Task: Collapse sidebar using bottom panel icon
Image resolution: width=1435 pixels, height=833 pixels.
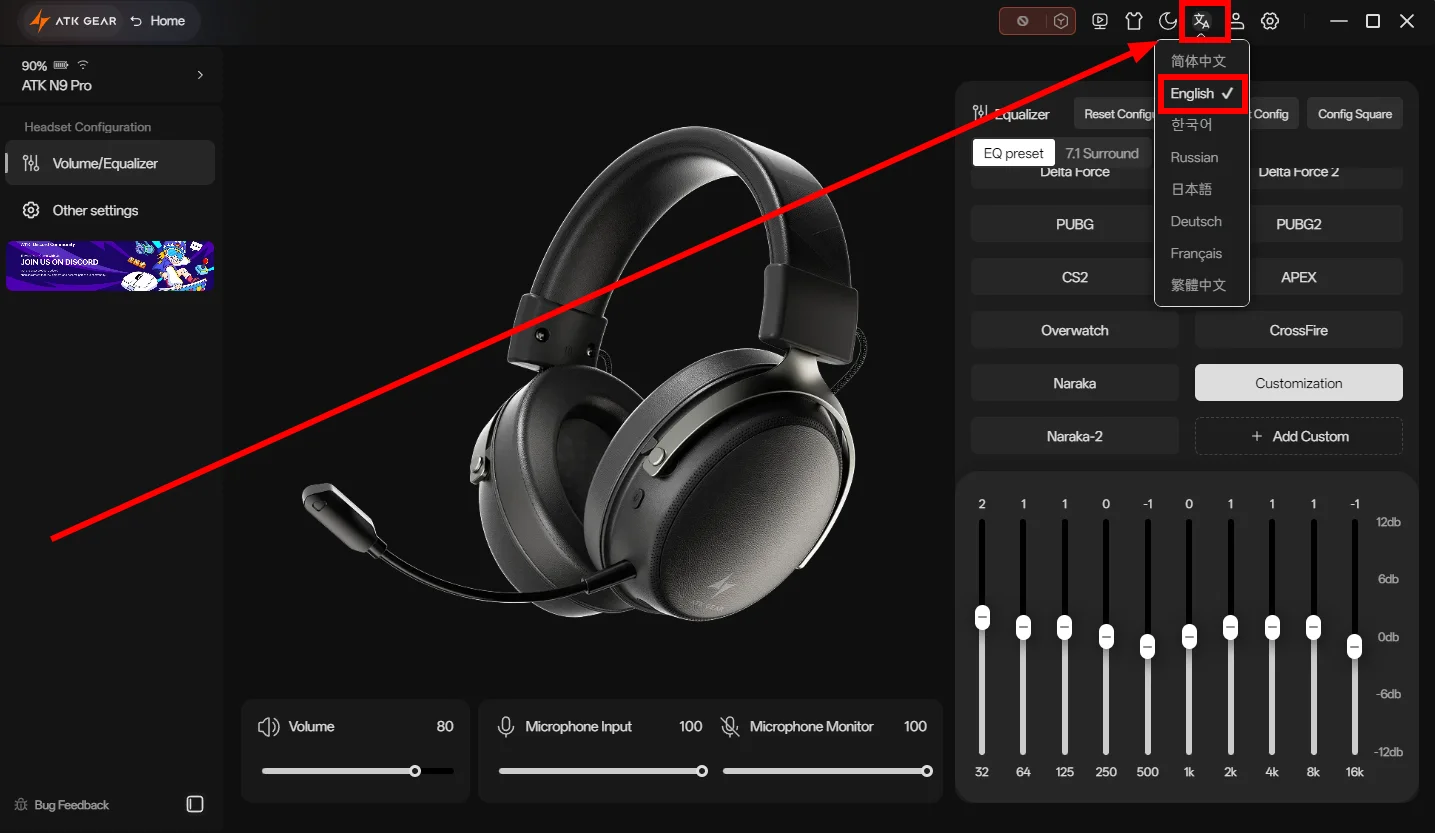Action: click(195, 804)
